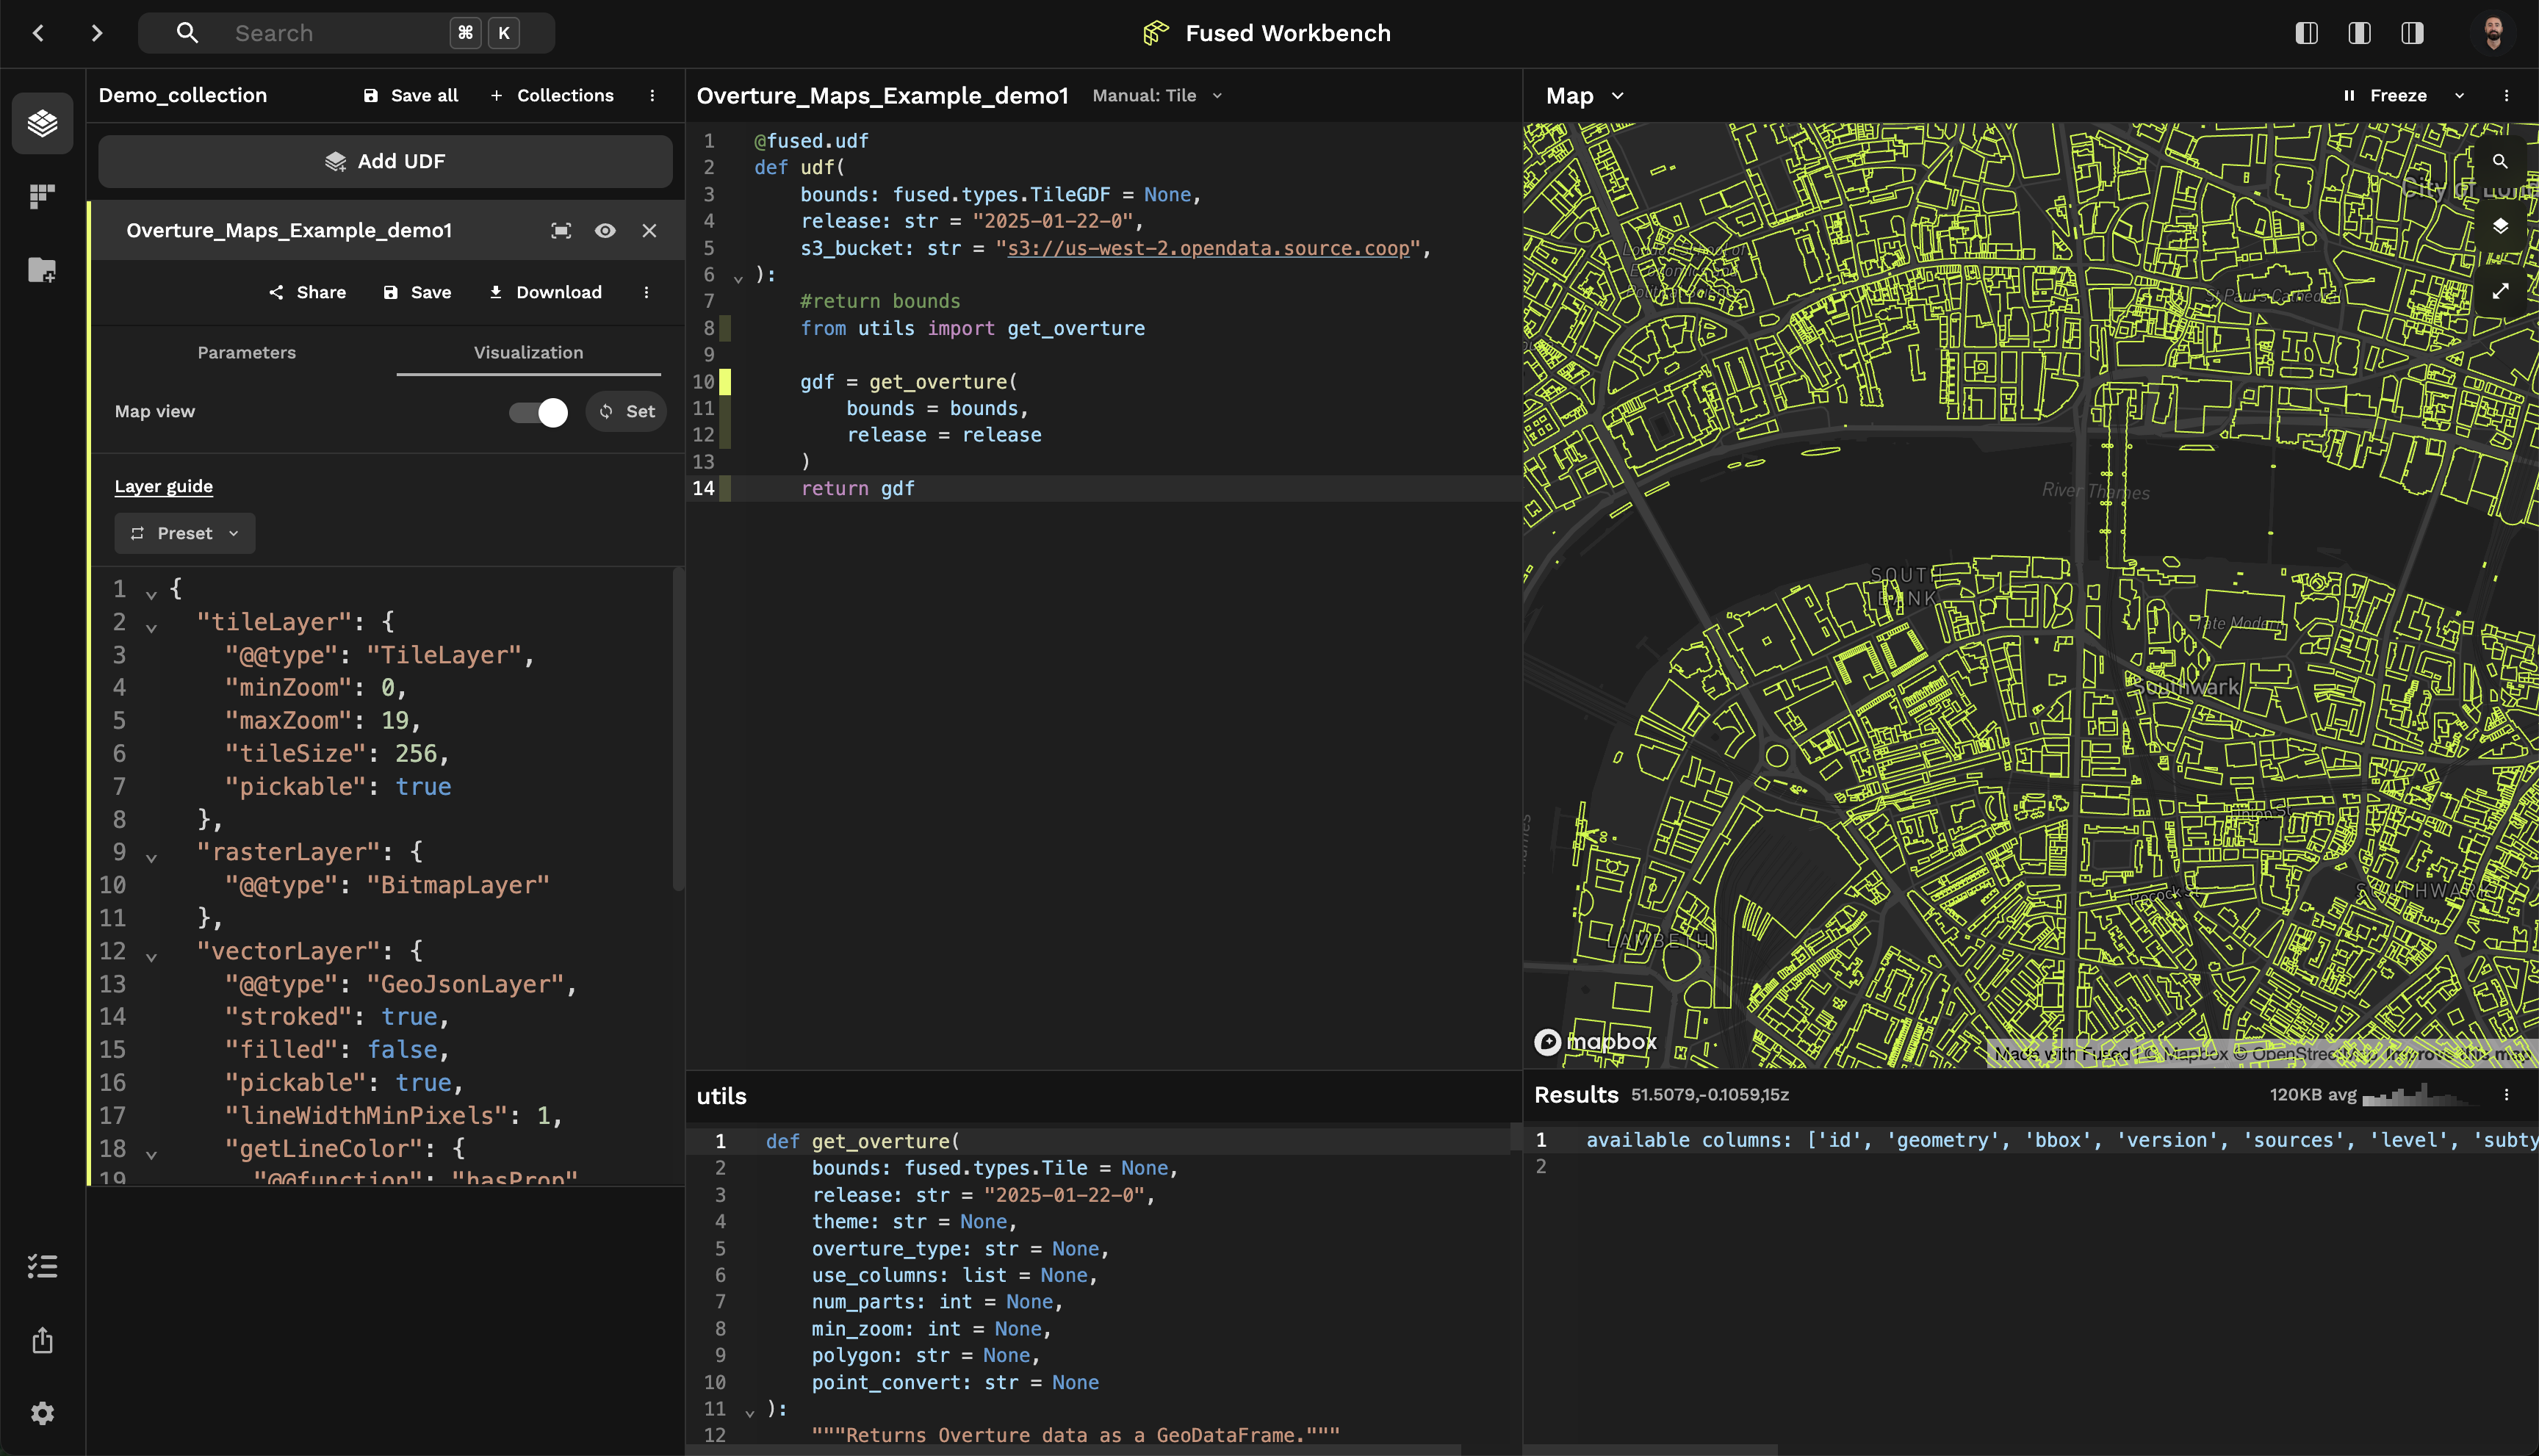Go back with the left arrow
This screenshot has width=2539, height=1456.
click(x=38, y=33)
